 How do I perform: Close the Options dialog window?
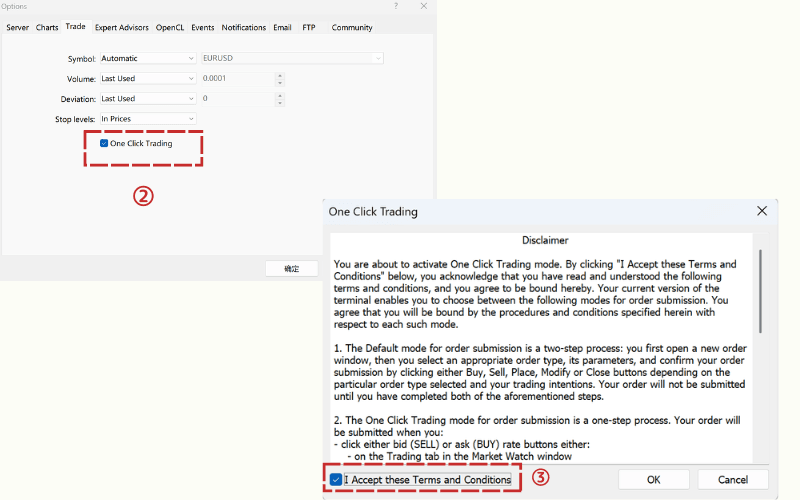(424, 6)
